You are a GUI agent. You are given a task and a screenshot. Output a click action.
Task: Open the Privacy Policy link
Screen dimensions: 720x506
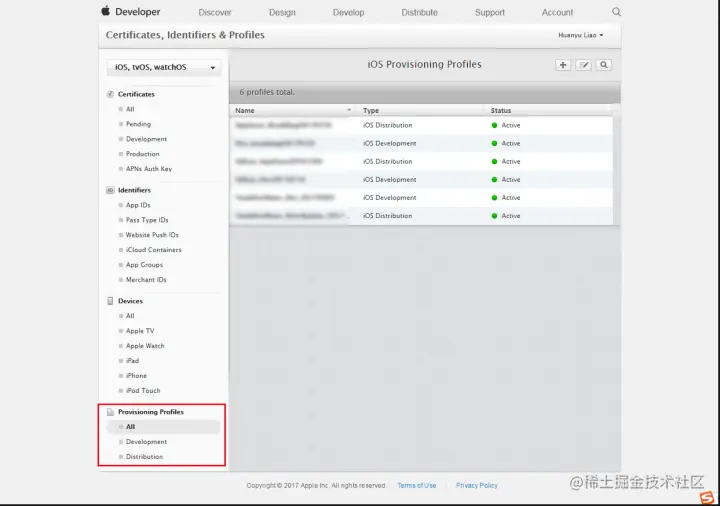click(x=477, y=485)
